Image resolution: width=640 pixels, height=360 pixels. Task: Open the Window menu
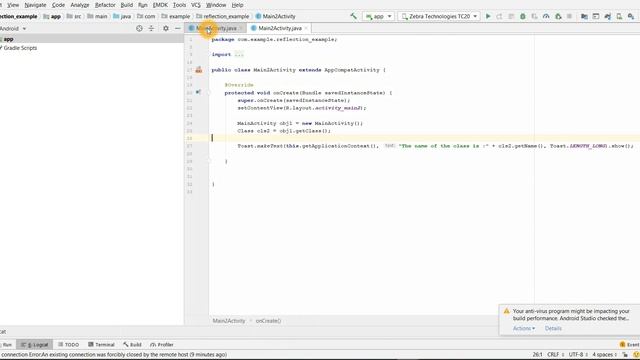pyautogui.click(x=216, y=5)
